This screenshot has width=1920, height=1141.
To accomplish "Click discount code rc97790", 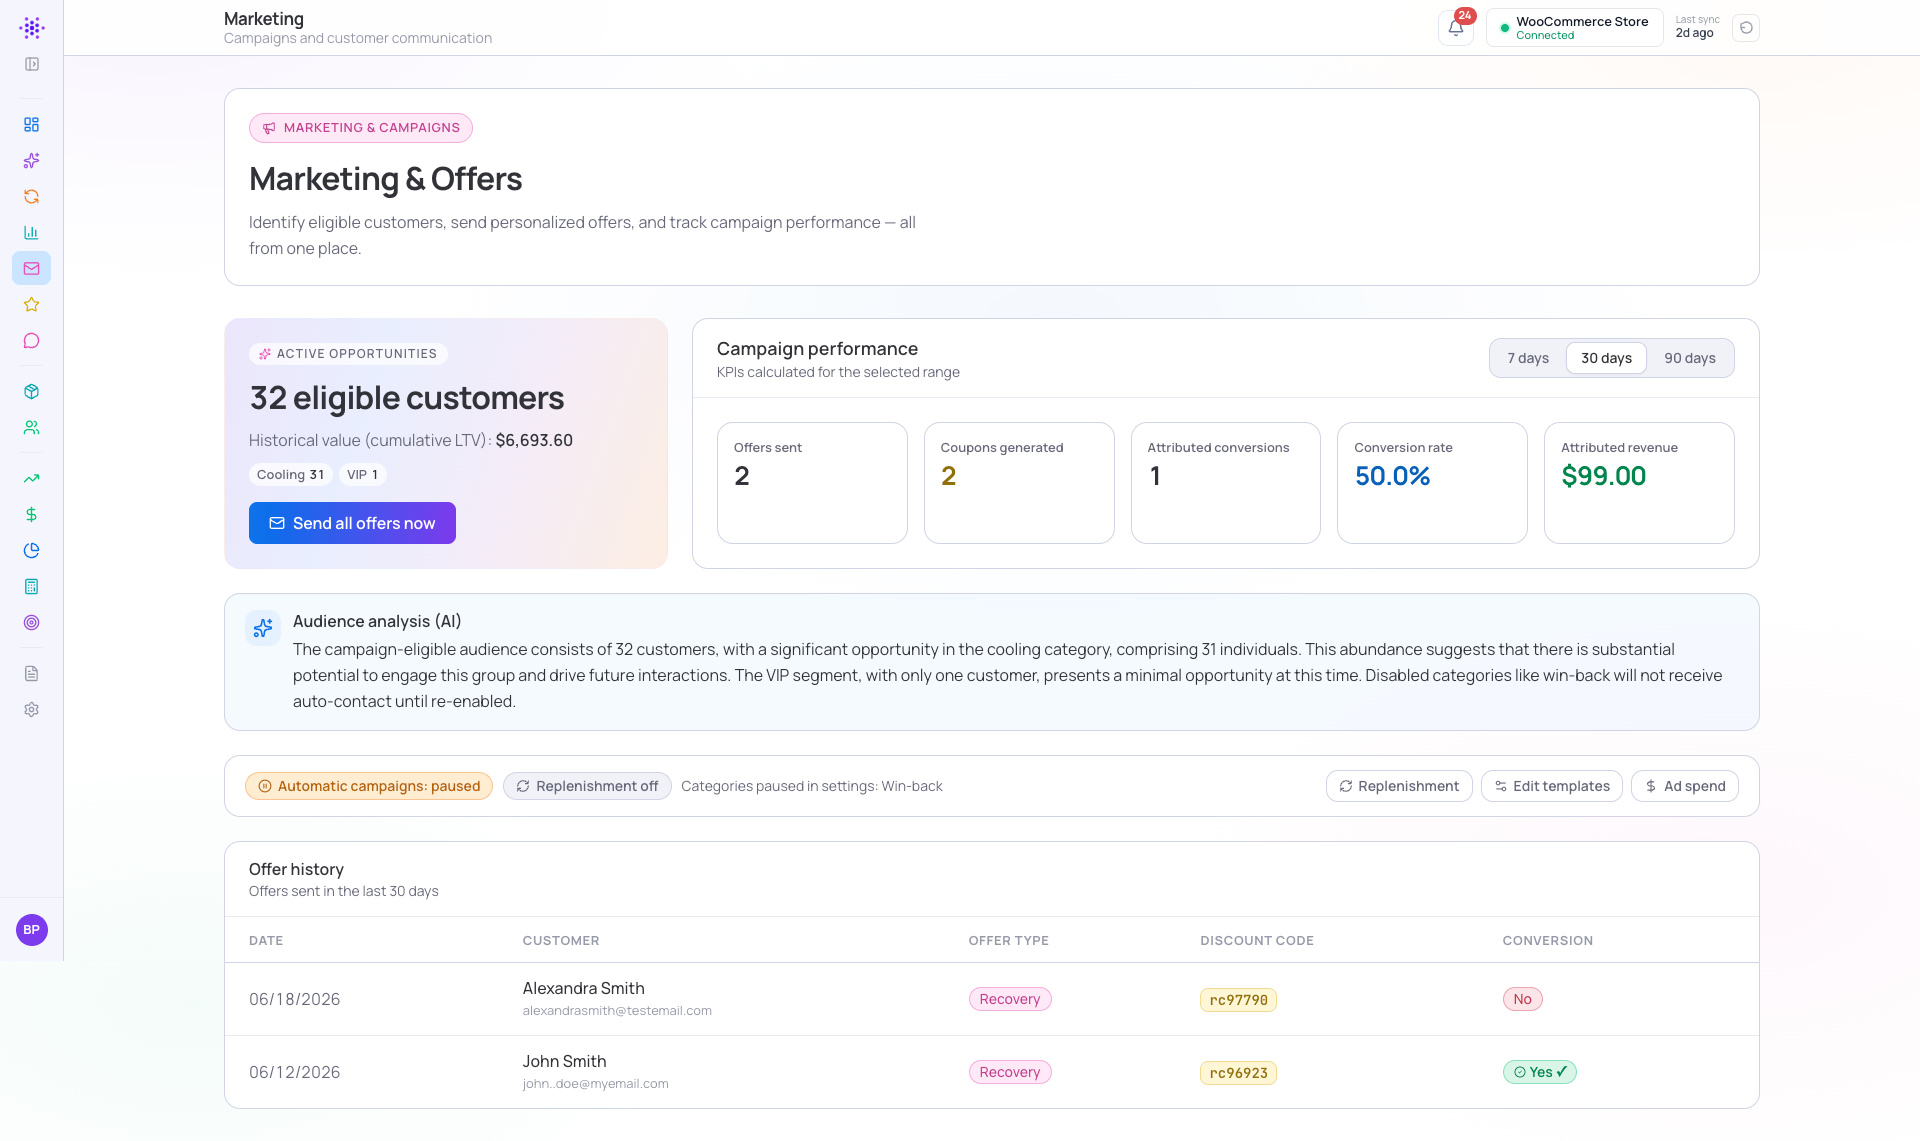I will pyautogui.click(x=1238, y=1000).
